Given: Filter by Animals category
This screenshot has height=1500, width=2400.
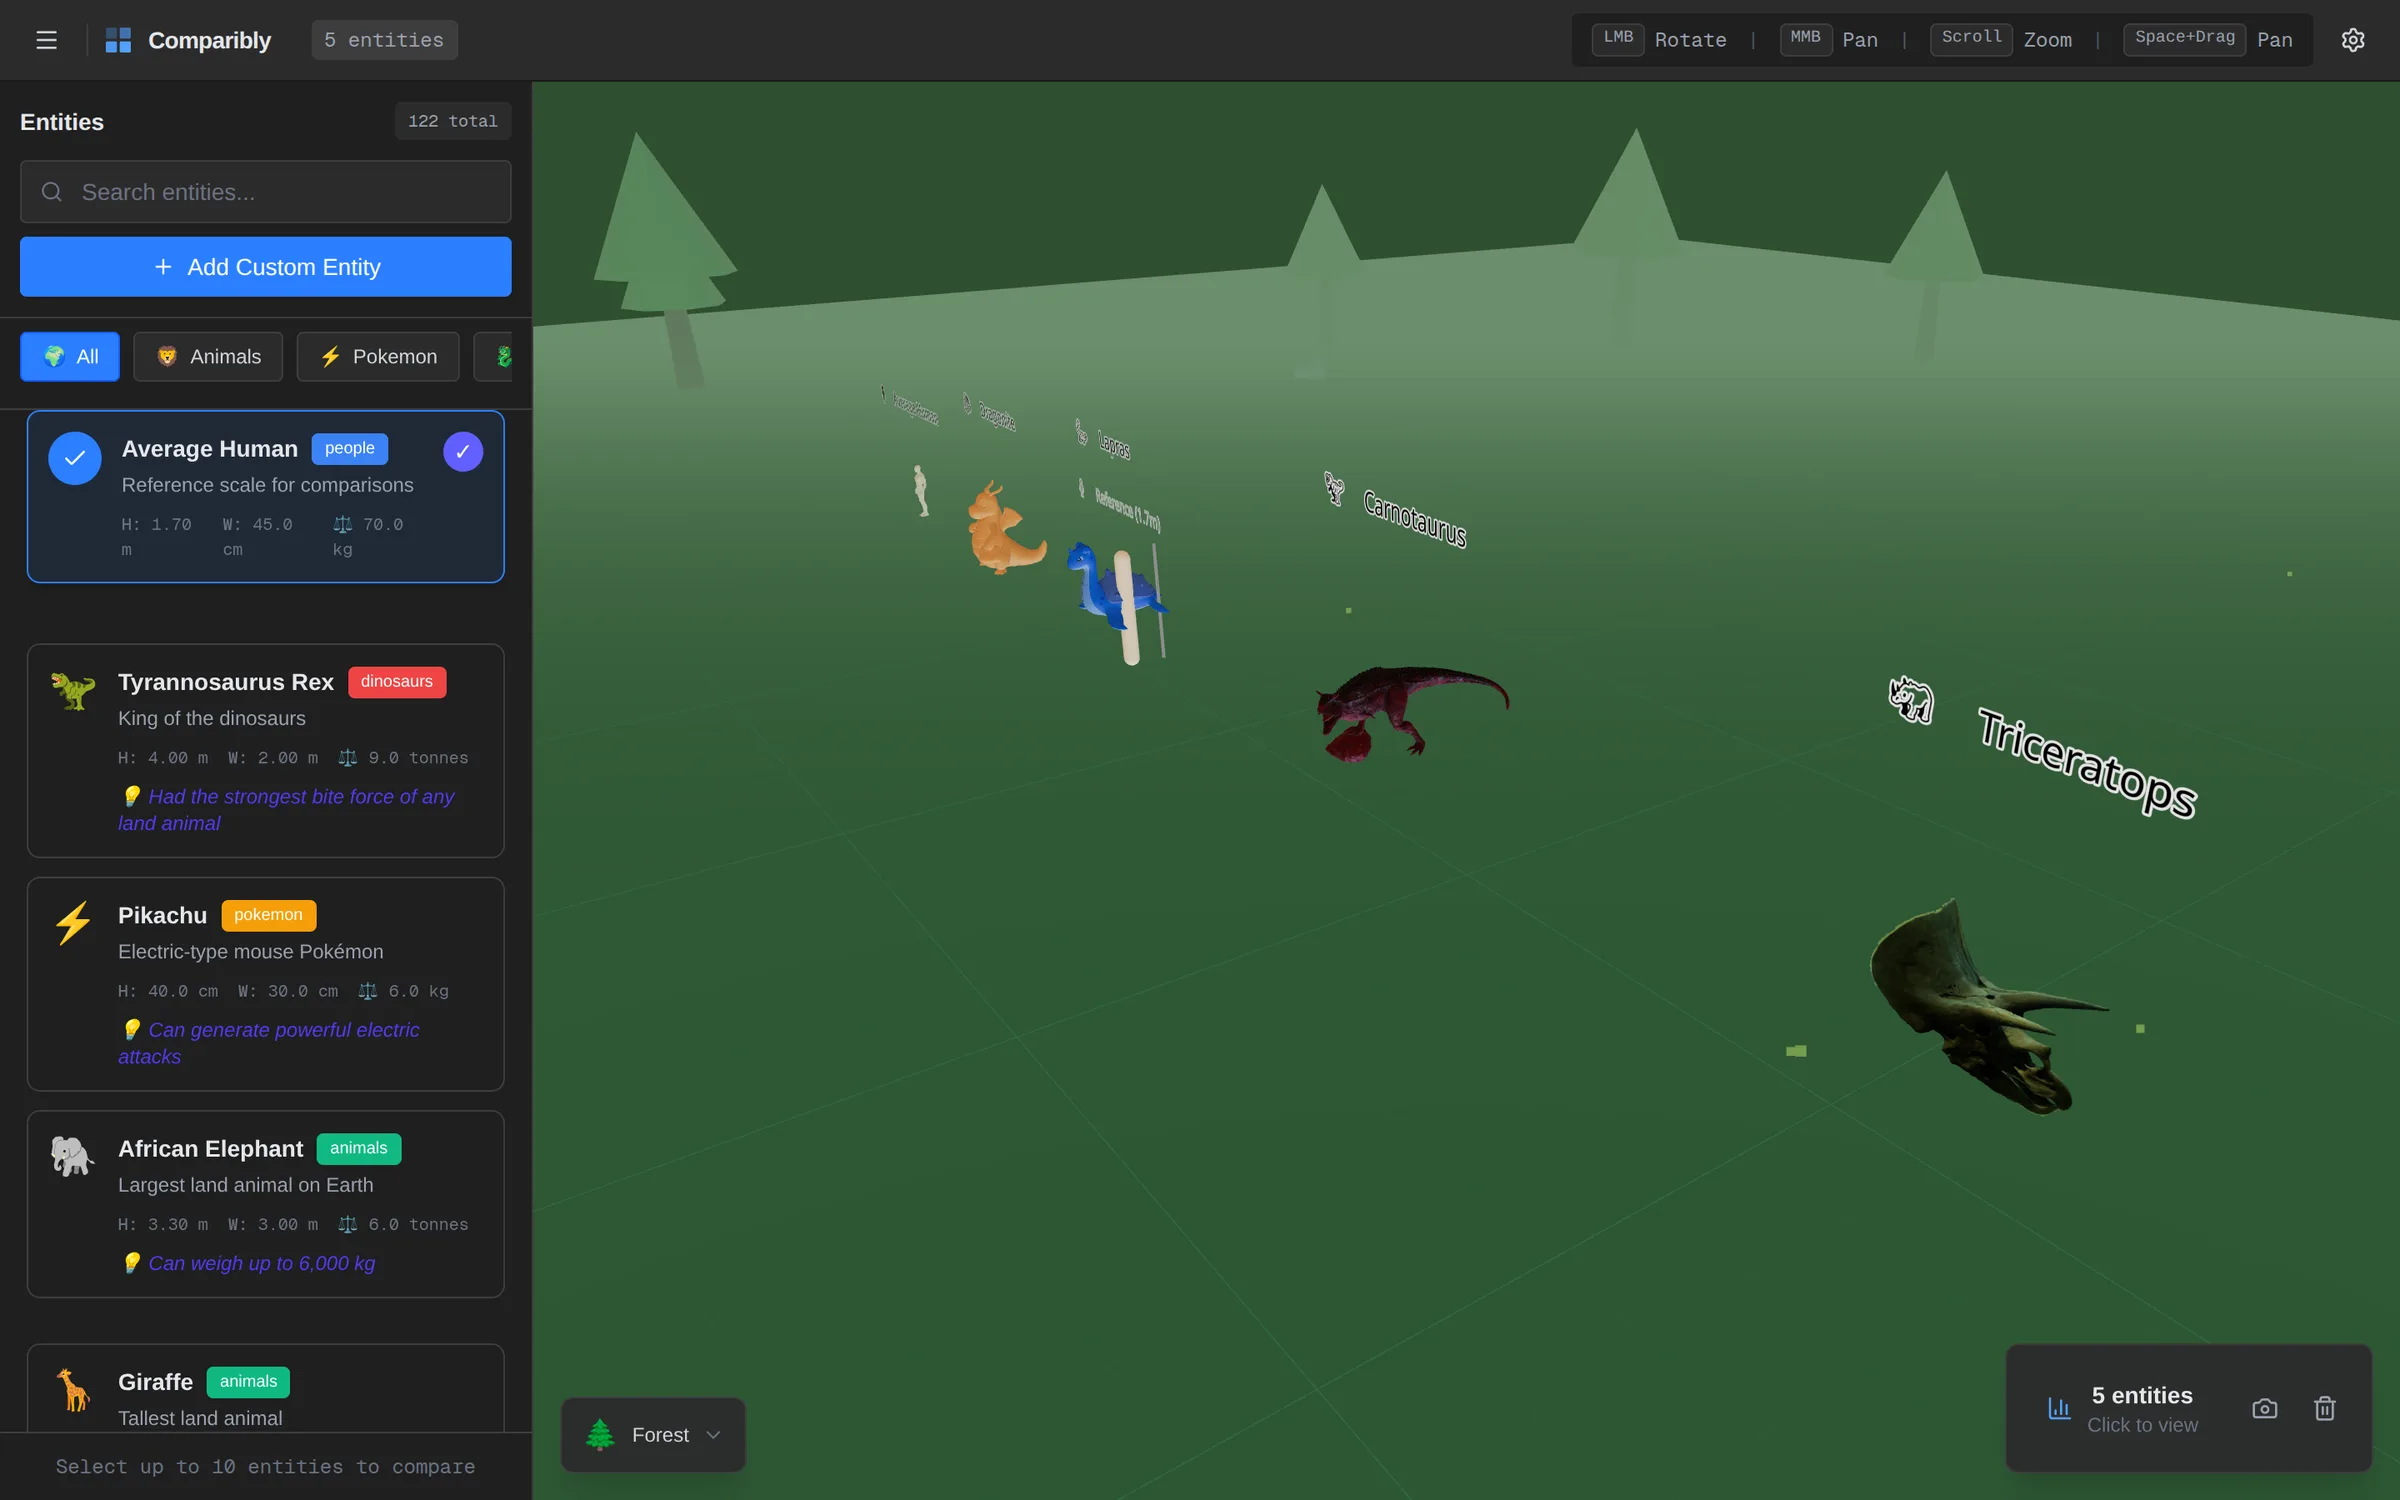Looking at the screenshot, I should click(x=208, y=357).
